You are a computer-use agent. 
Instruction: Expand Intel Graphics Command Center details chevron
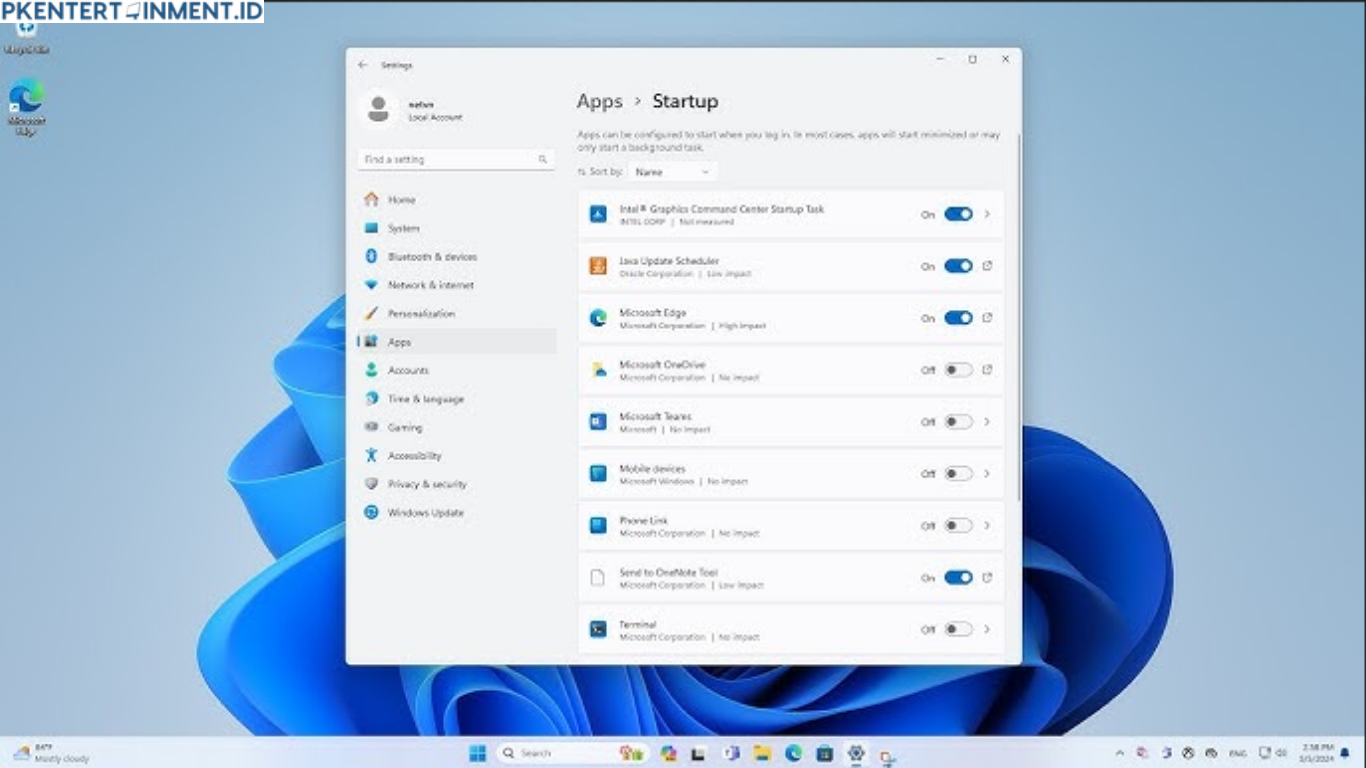coord(987,214)
